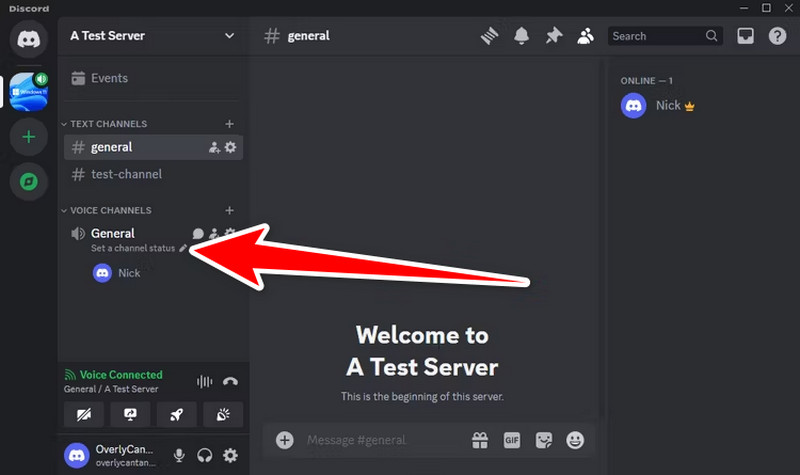Mute the microphone in the user panel
Viewport: 800px width, 475px height.
point(180,455)
